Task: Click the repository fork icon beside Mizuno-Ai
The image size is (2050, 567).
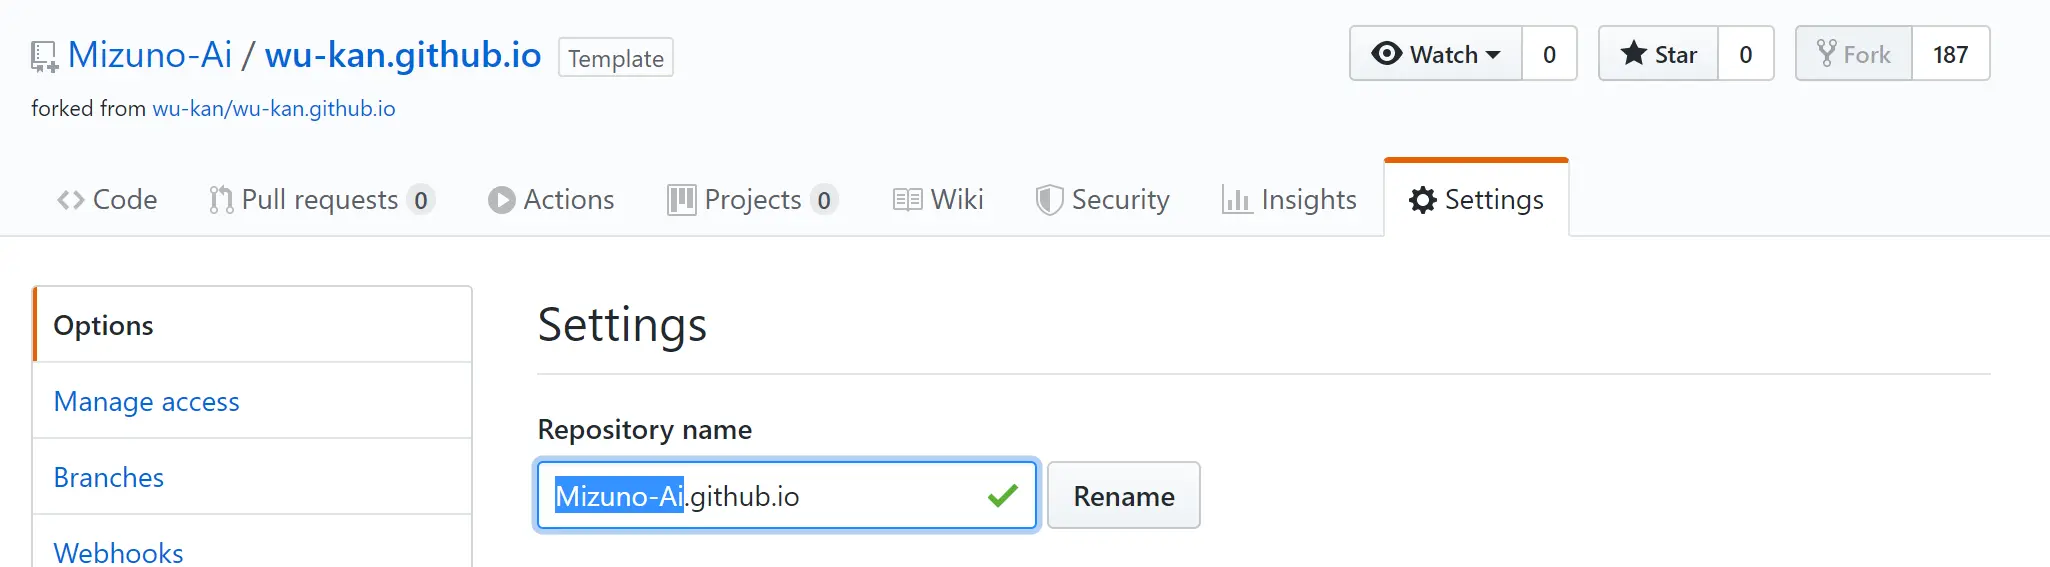Action: (x=44, y=57)
